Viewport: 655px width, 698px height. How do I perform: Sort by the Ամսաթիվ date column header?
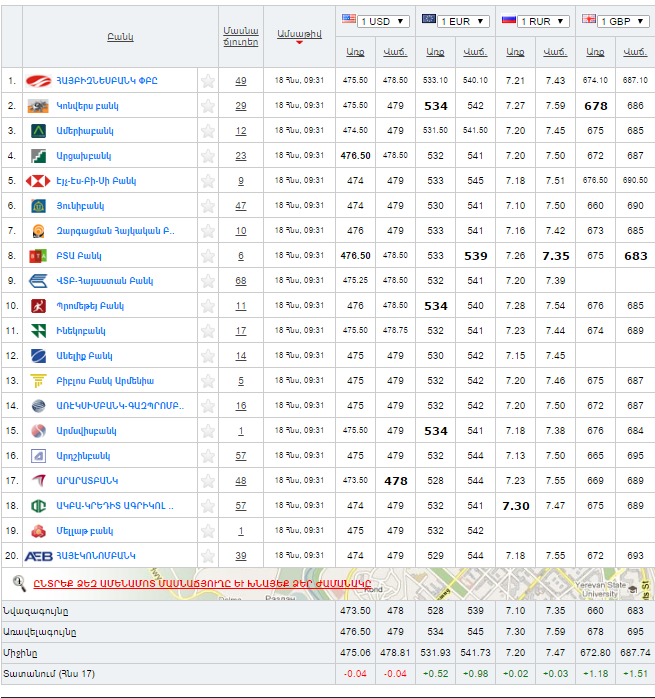298,34
